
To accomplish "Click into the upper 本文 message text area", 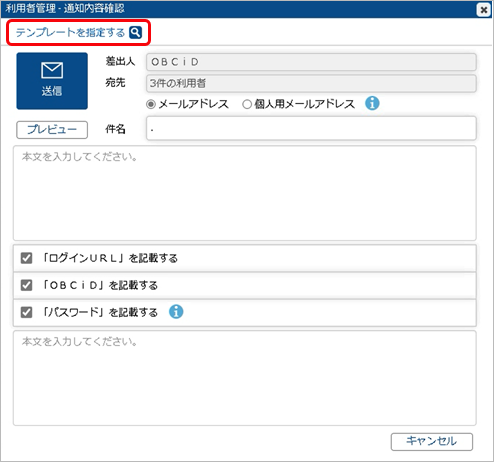I will point(245,193).
